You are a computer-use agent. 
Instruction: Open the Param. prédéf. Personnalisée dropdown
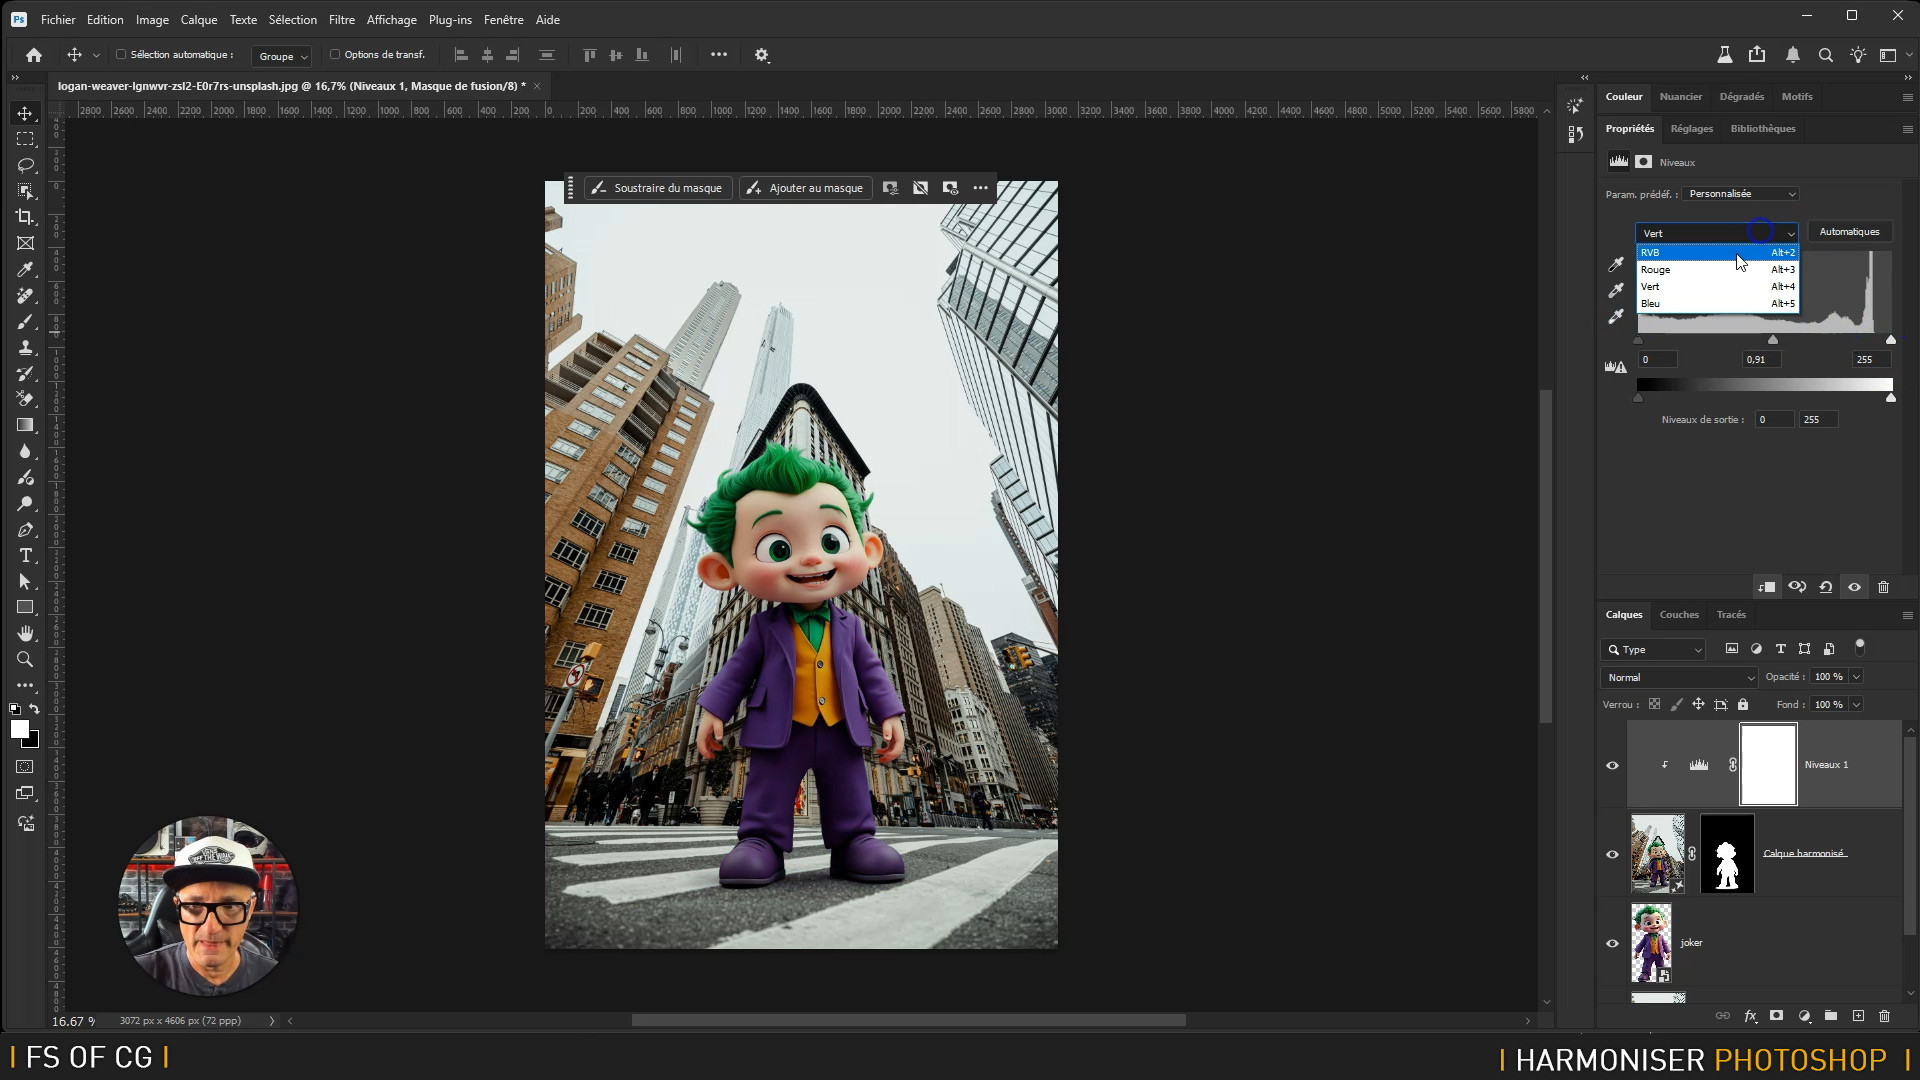(1741, 194)
